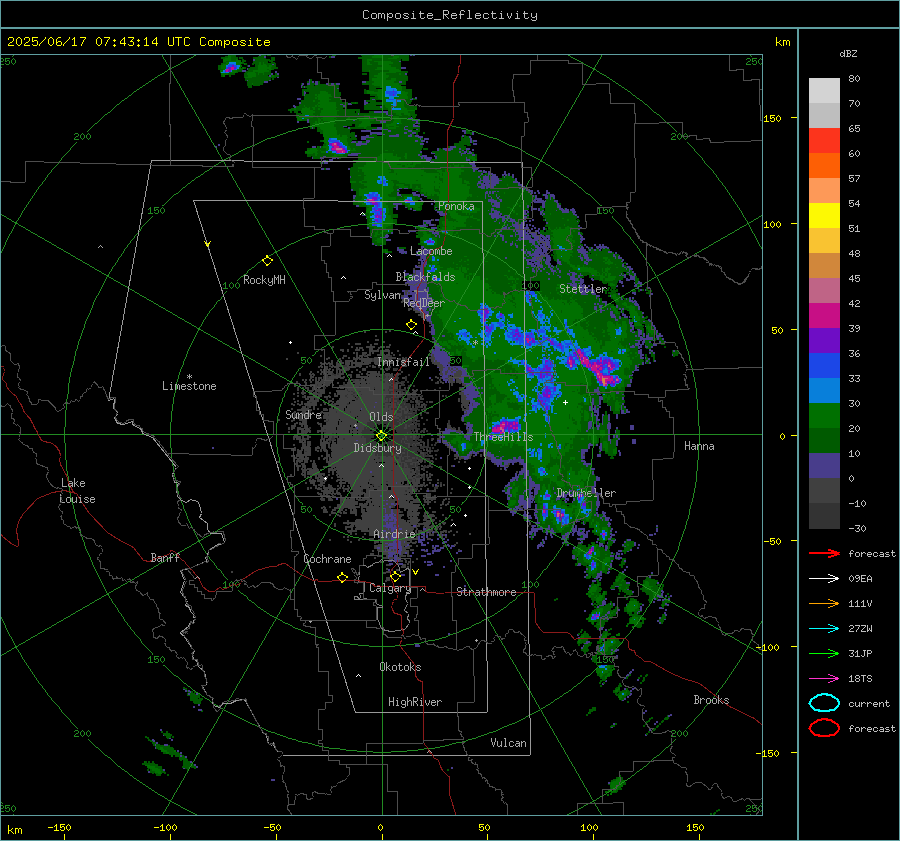The width and height of the screenshot is (900, 841).
Task: Select the 30 dBZ green swatch
Action: point(824,416)
